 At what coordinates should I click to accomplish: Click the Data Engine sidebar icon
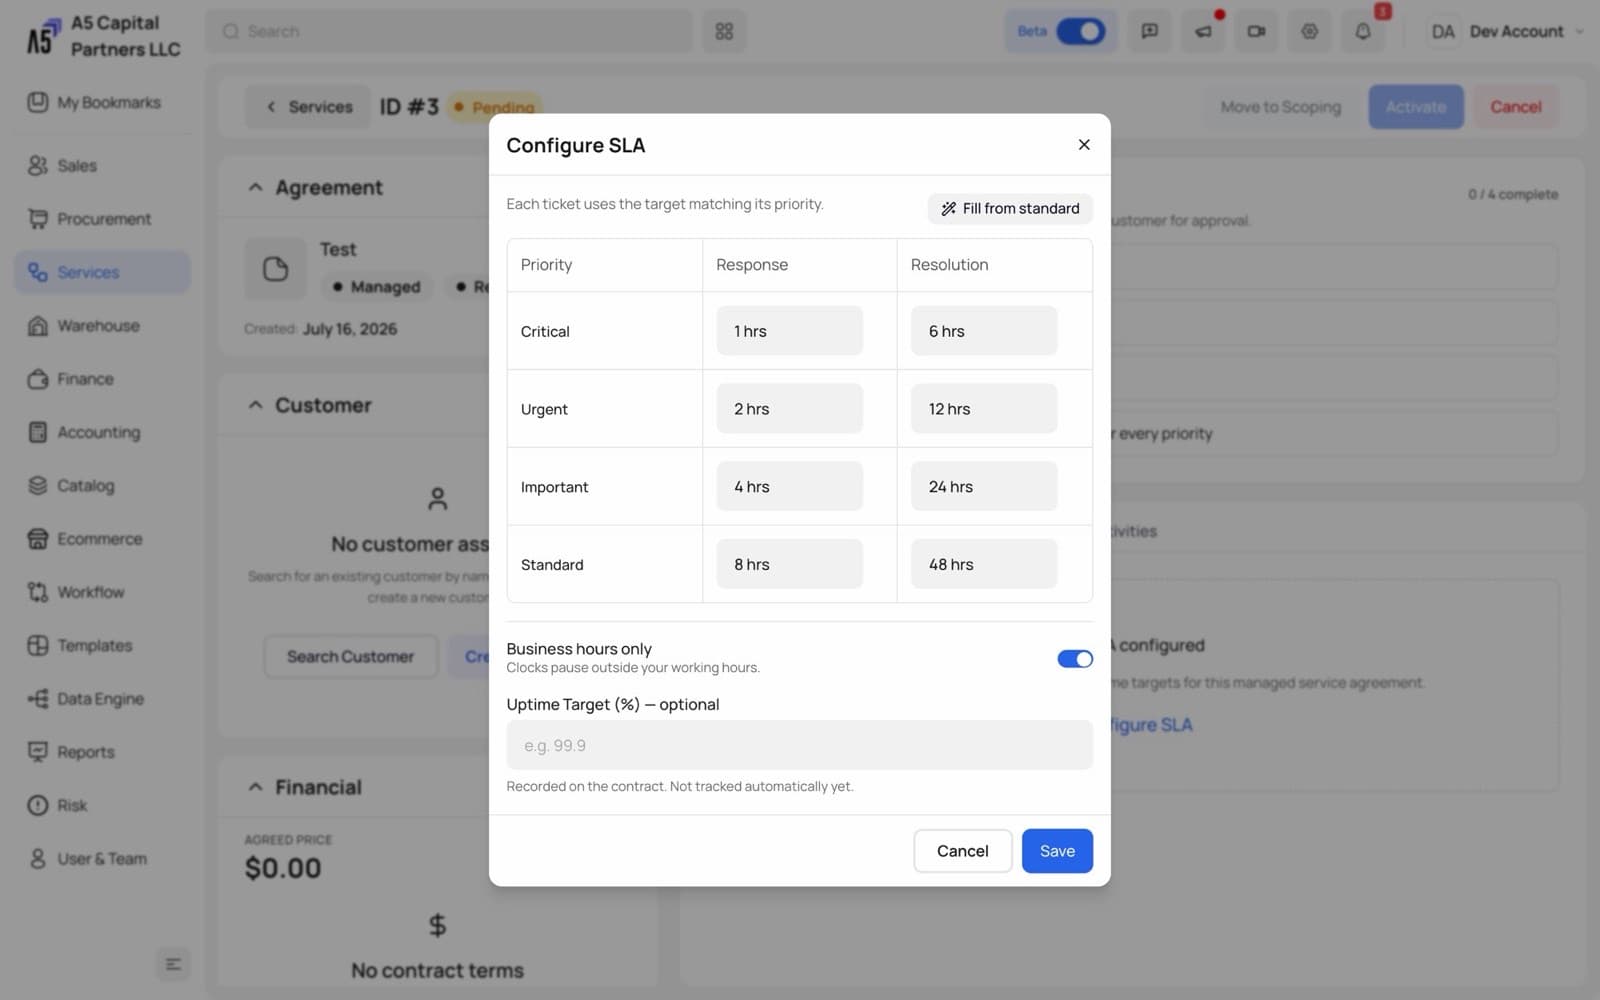[38, 698]
